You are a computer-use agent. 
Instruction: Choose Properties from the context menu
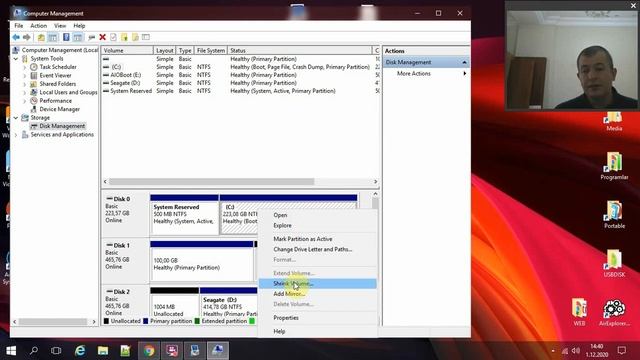tap(317, 318)
